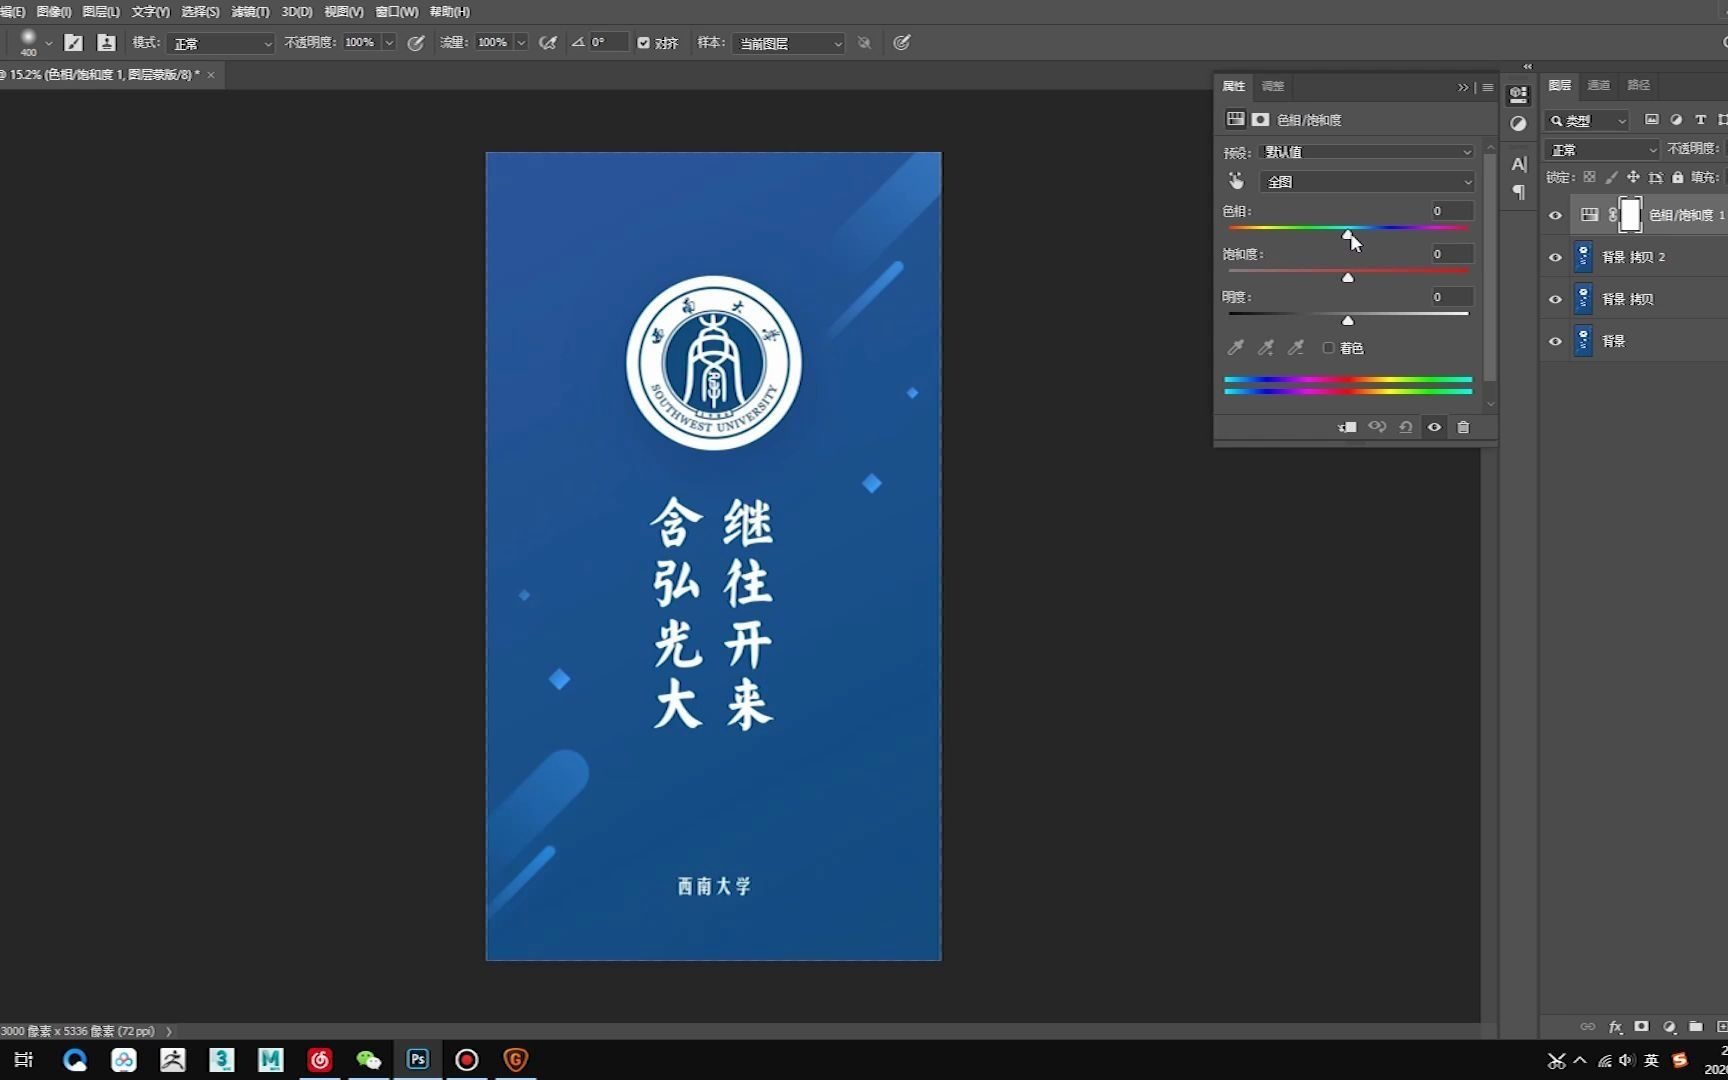Filter layers by type layers icon
This screenshot has height=1080, width=1728.
point(1700,120)
